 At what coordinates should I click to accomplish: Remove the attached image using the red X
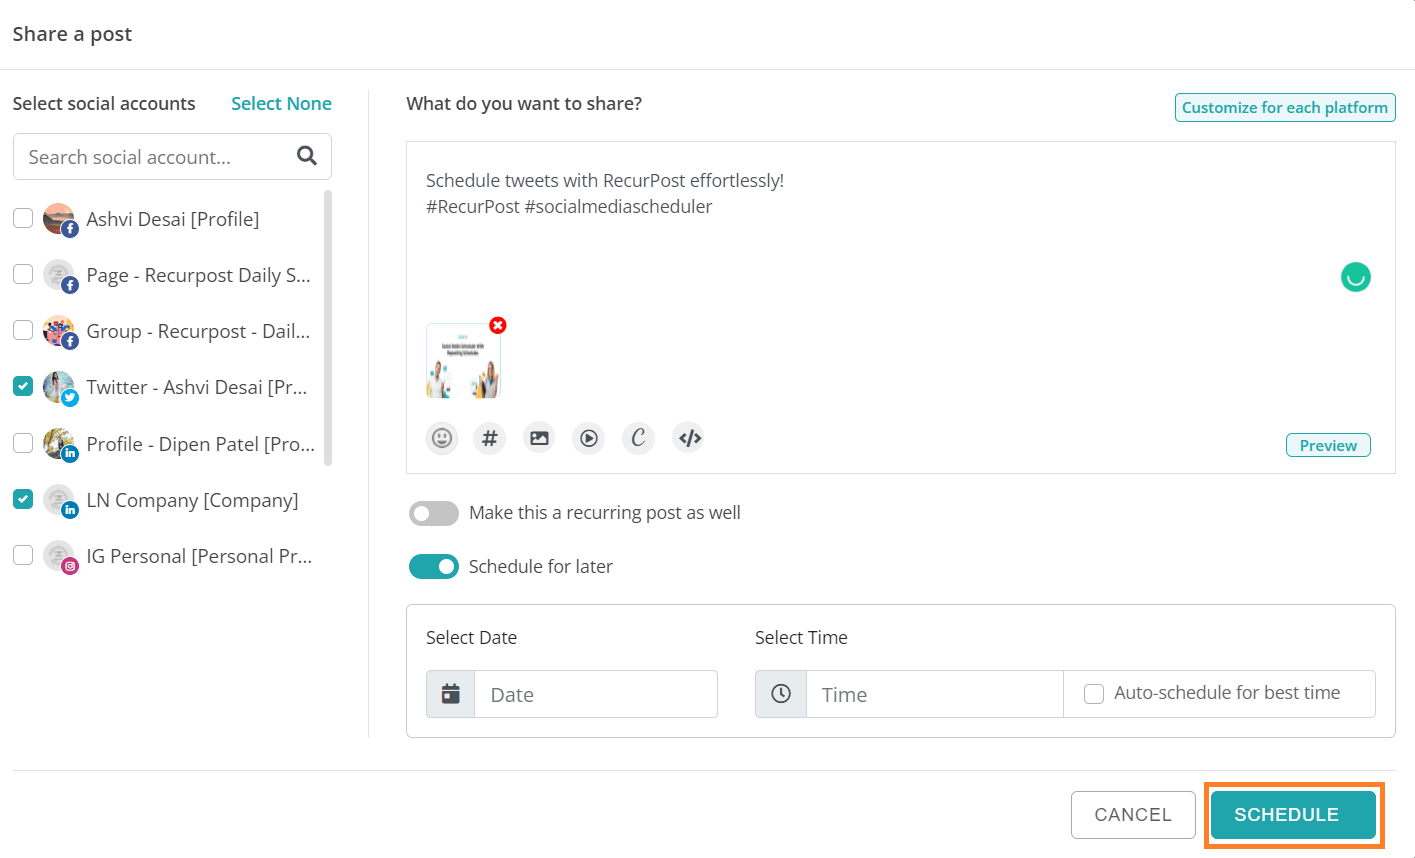497,325
